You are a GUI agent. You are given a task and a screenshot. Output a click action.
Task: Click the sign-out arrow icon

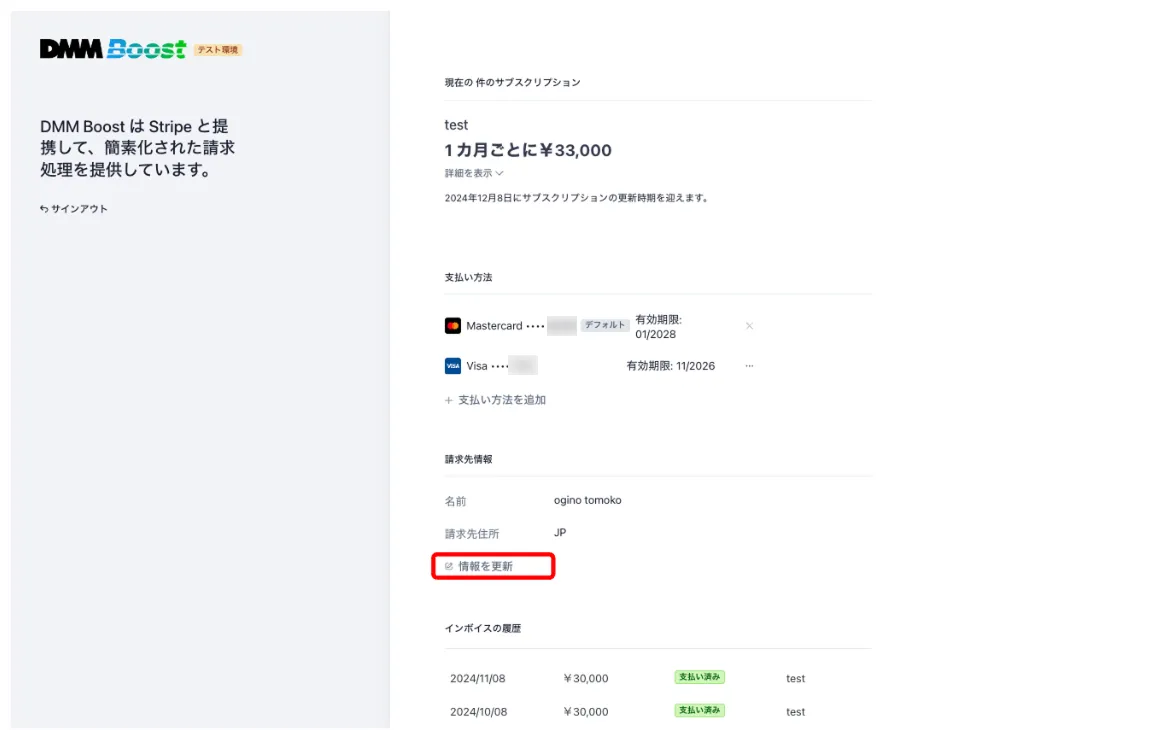click(x=44, y=209)
